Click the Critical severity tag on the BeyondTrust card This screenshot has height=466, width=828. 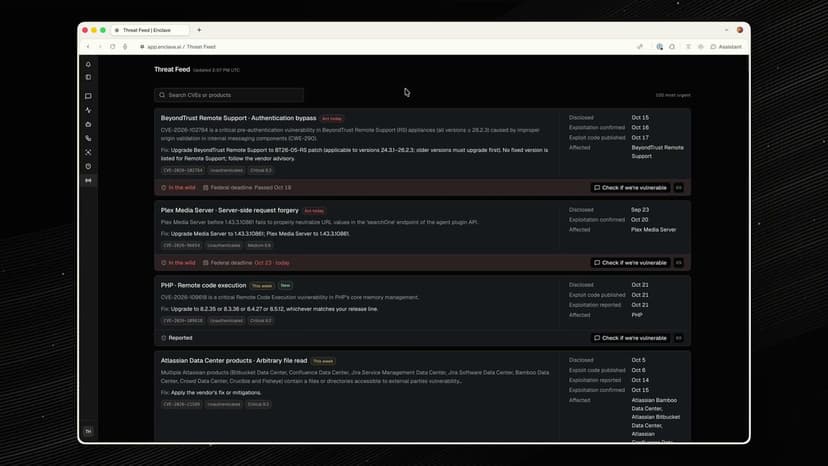[260, 171]
